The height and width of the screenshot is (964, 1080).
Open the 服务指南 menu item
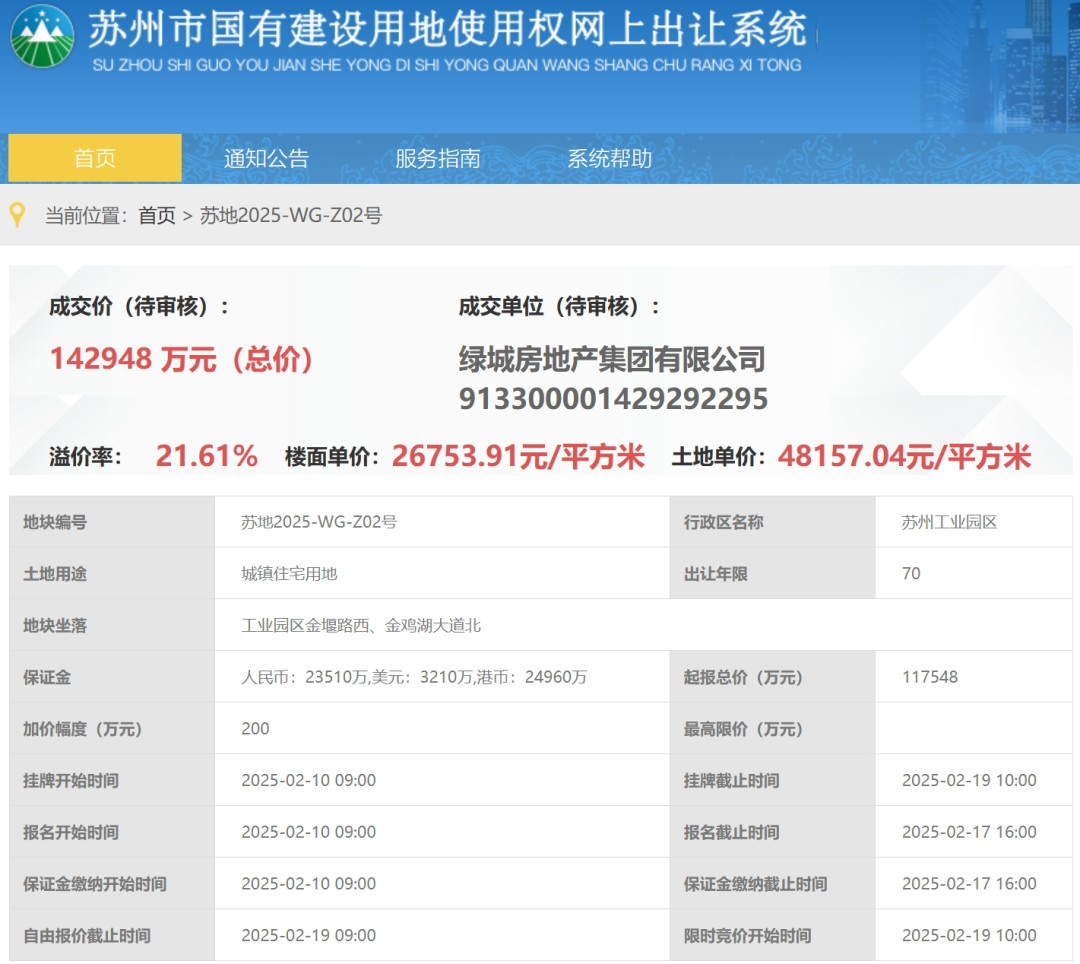click(x=438, y=158)
